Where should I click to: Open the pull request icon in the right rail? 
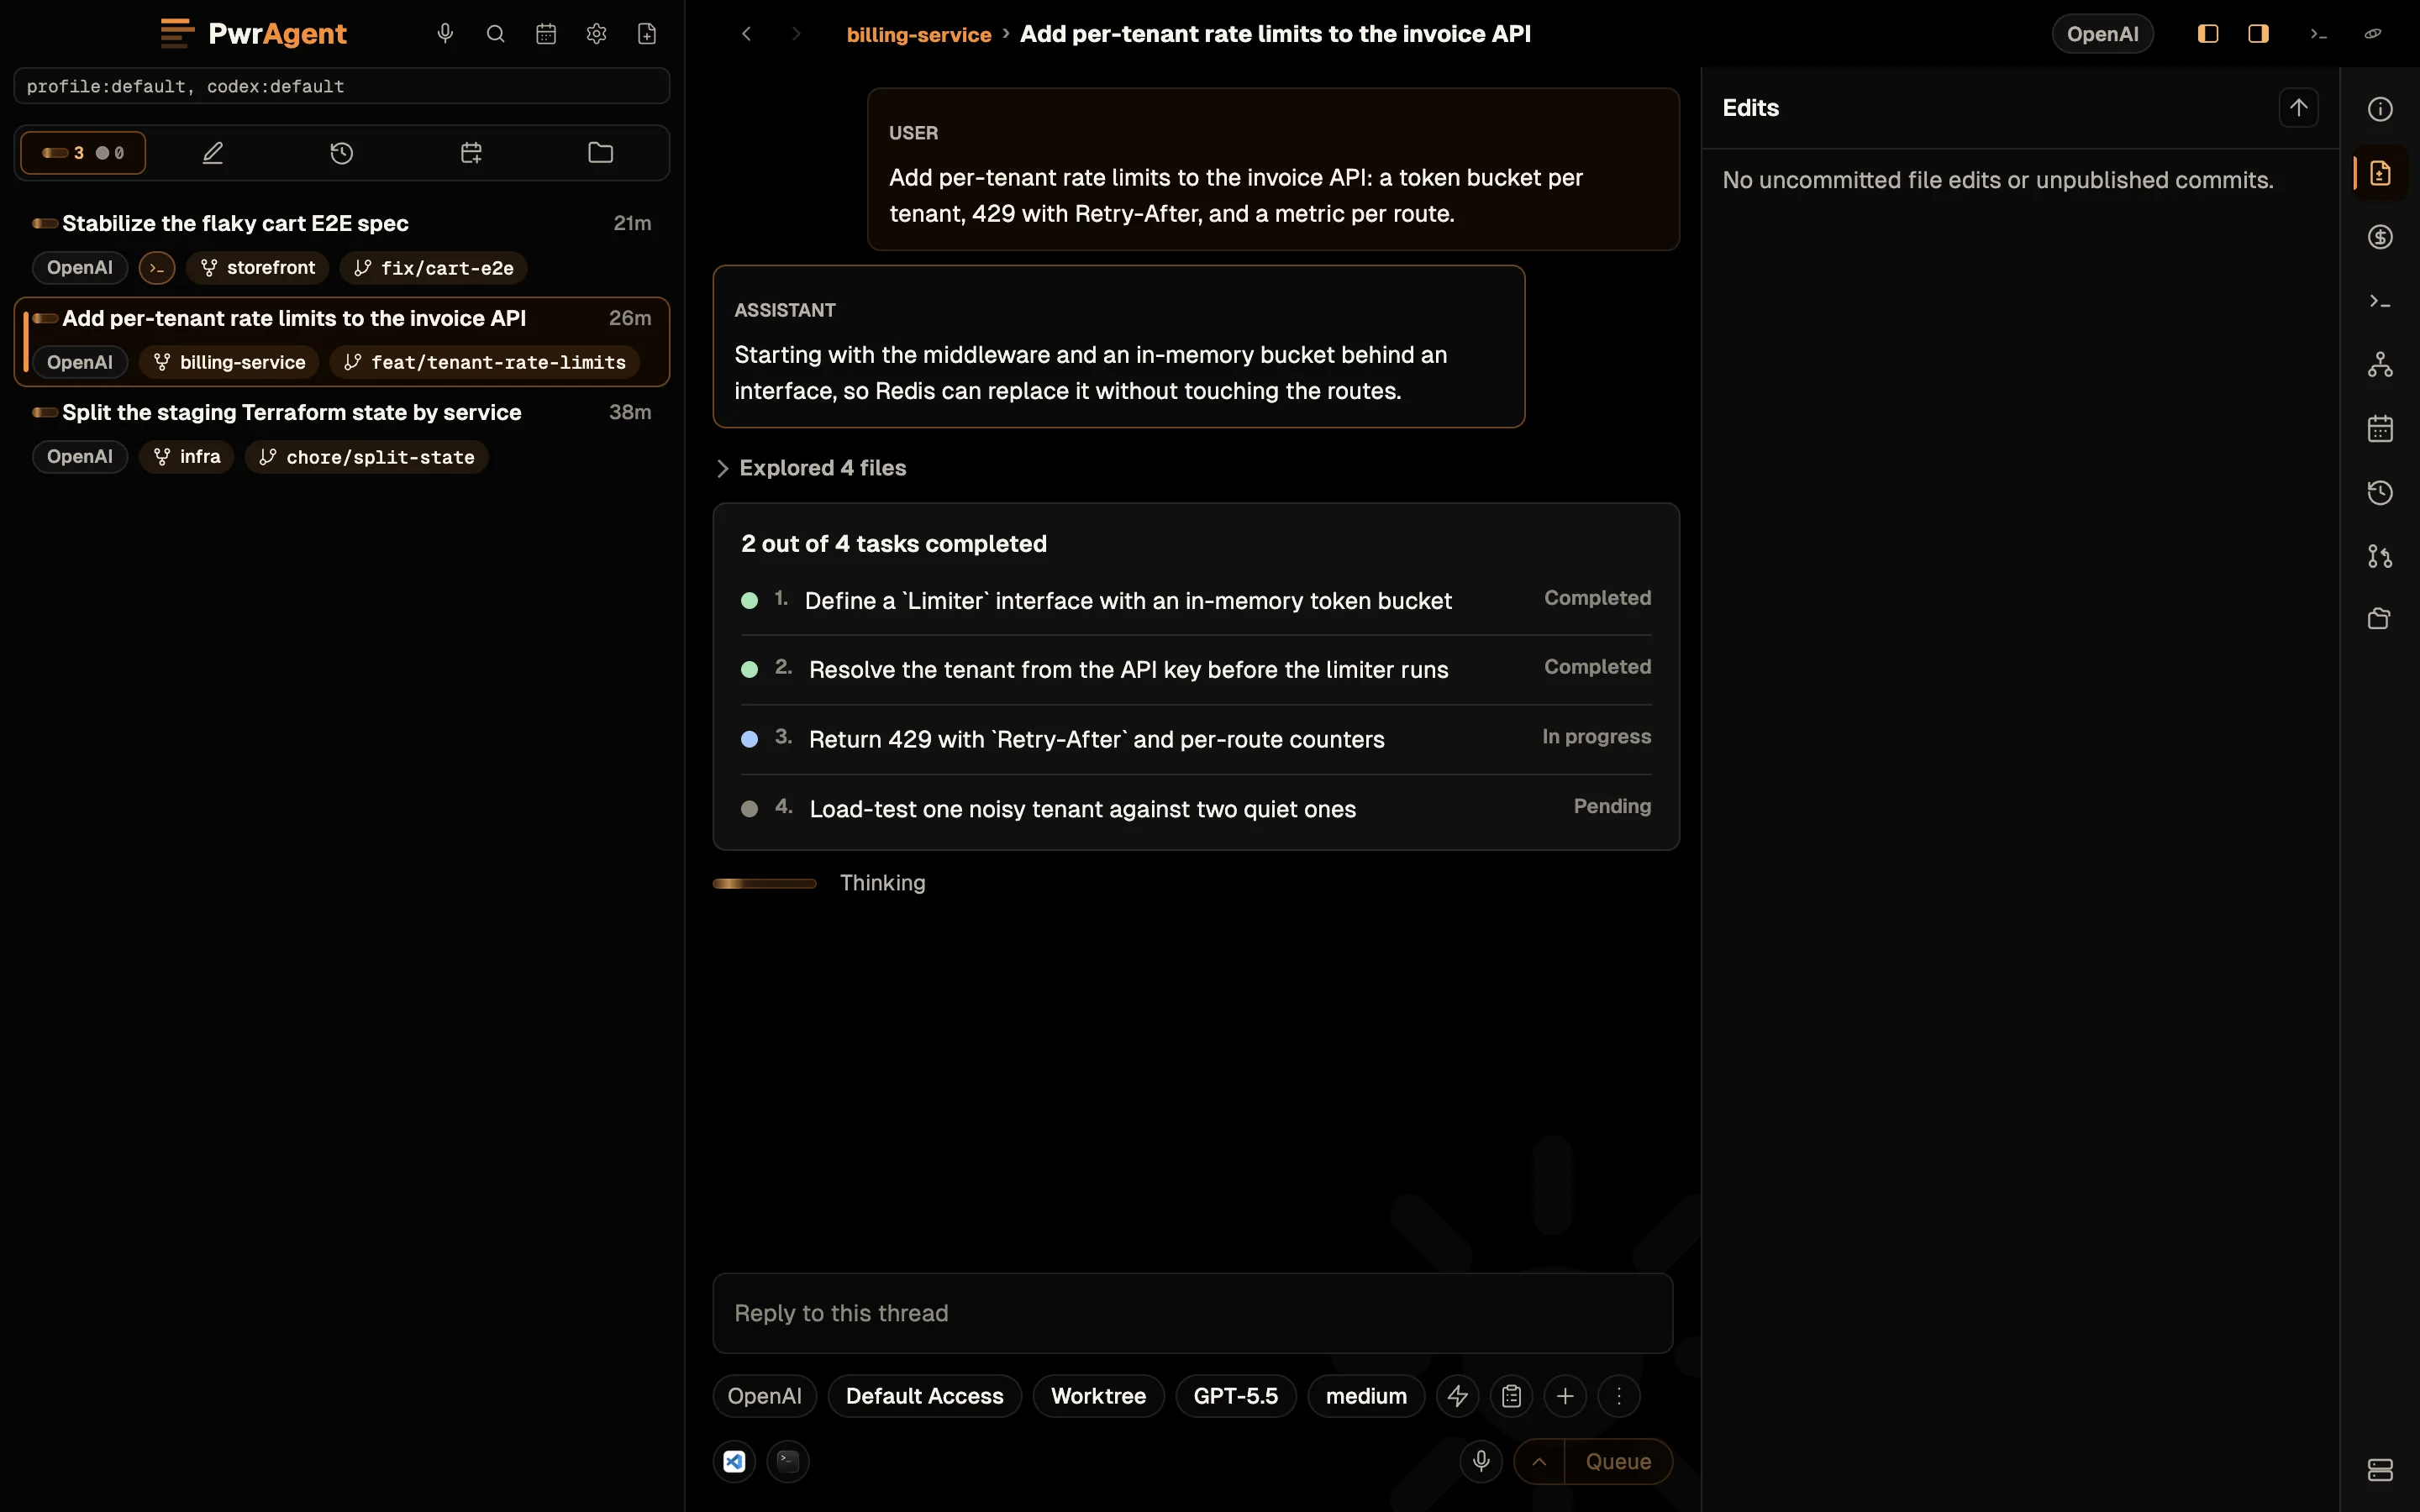pyautogui.click(x=2380, y=556)
